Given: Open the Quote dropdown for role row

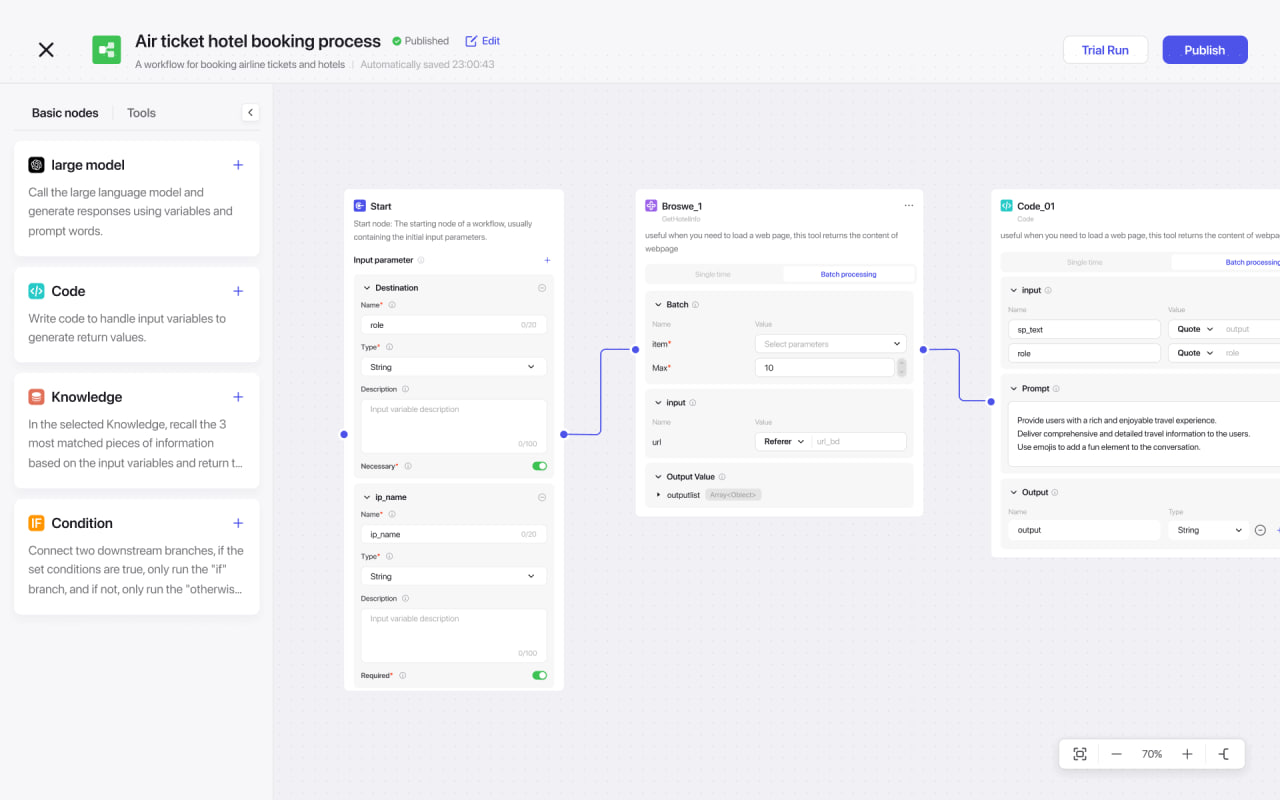Looking at the screenshot, I should click(1195, 353).
